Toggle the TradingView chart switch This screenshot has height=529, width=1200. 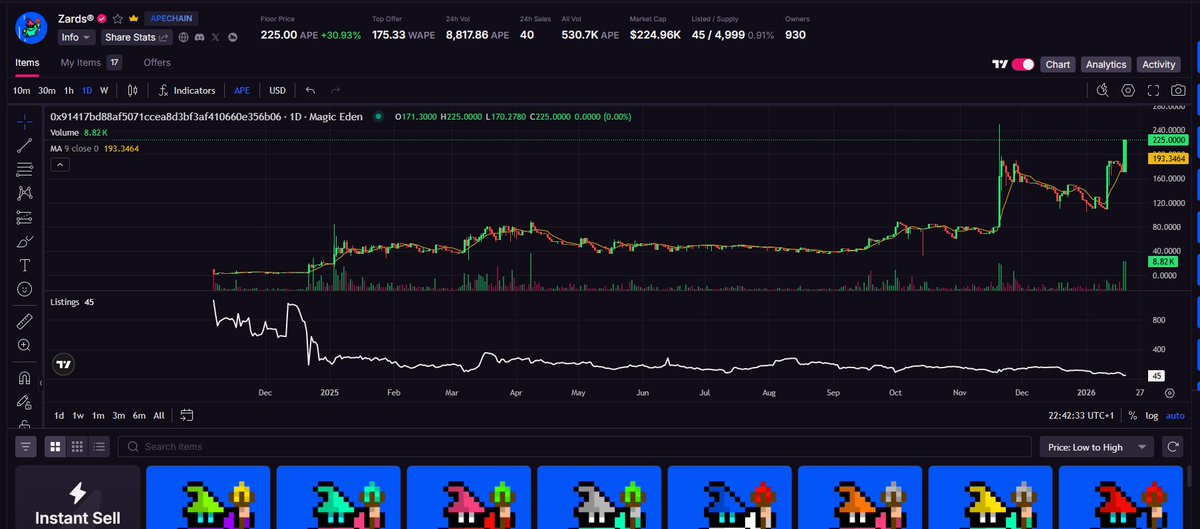pyautogui.click(x=1023, y=64)
